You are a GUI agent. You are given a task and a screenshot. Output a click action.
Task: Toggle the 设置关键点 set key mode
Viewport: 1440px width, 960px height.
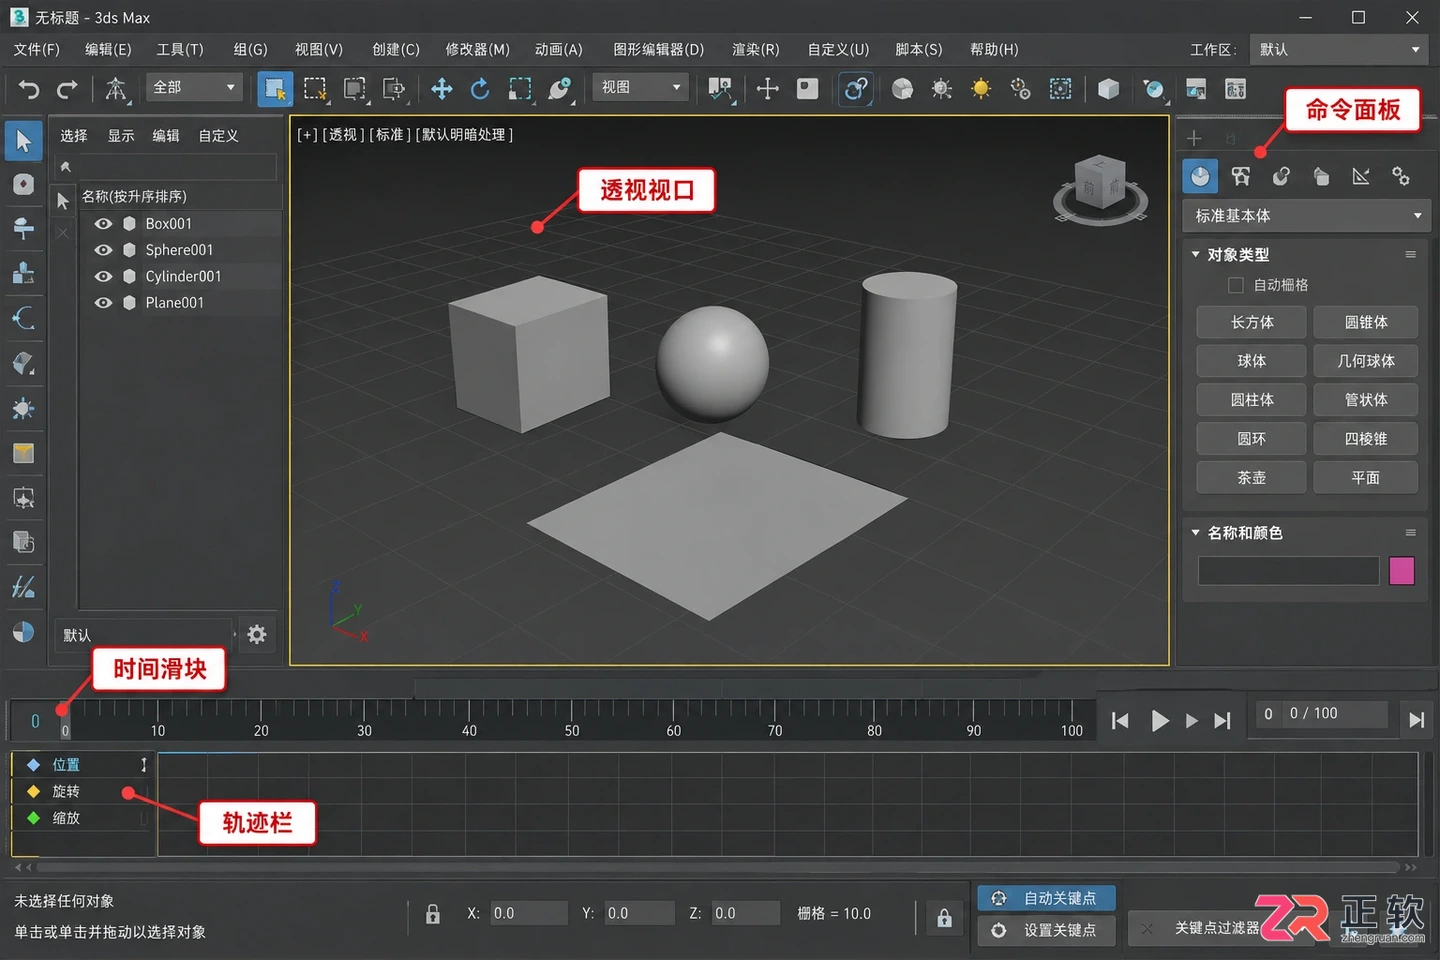(1047, 930)
